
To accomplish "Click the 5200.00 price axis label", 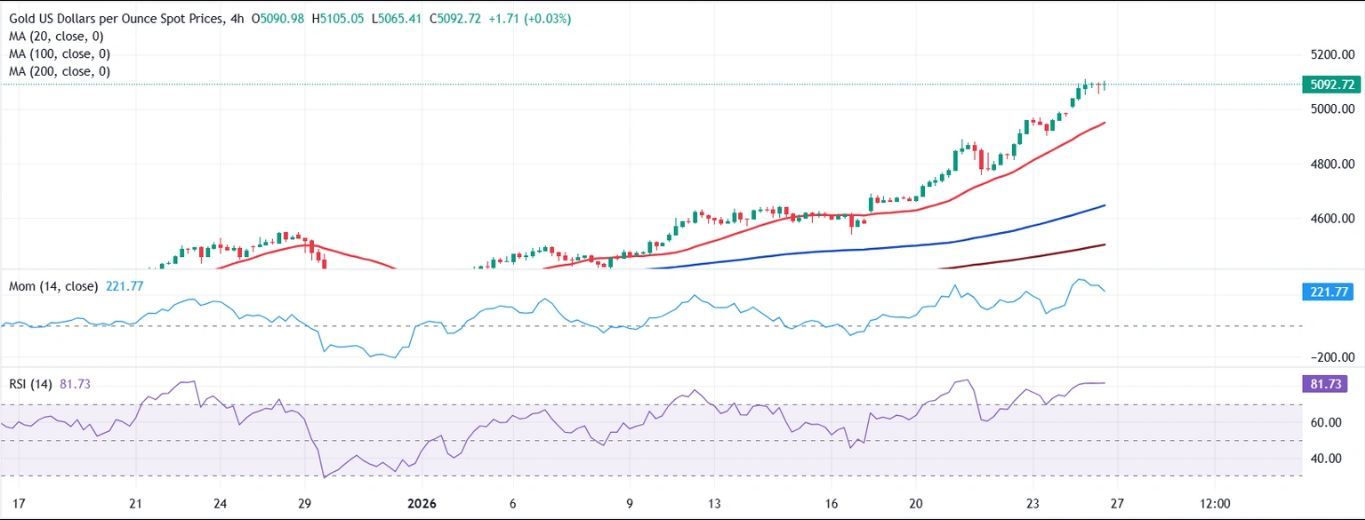I will tap(1330, 54).
